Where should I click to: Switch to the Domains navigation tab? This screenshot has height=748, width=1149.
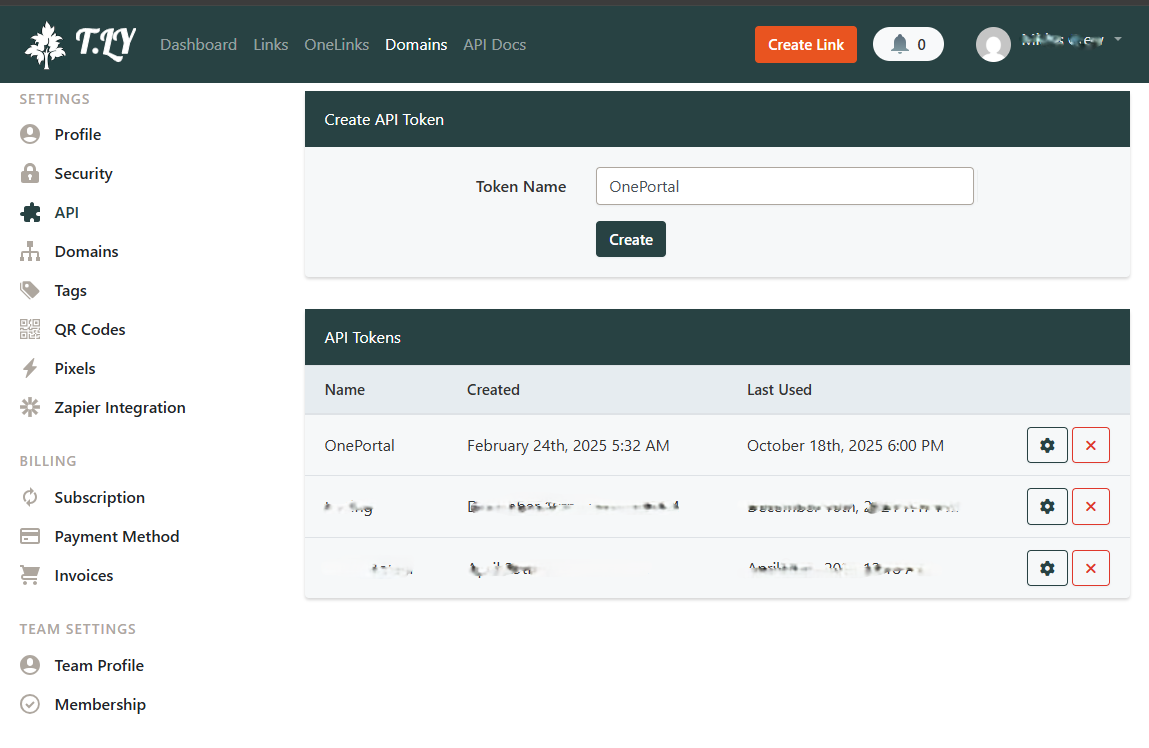(416, 44)
